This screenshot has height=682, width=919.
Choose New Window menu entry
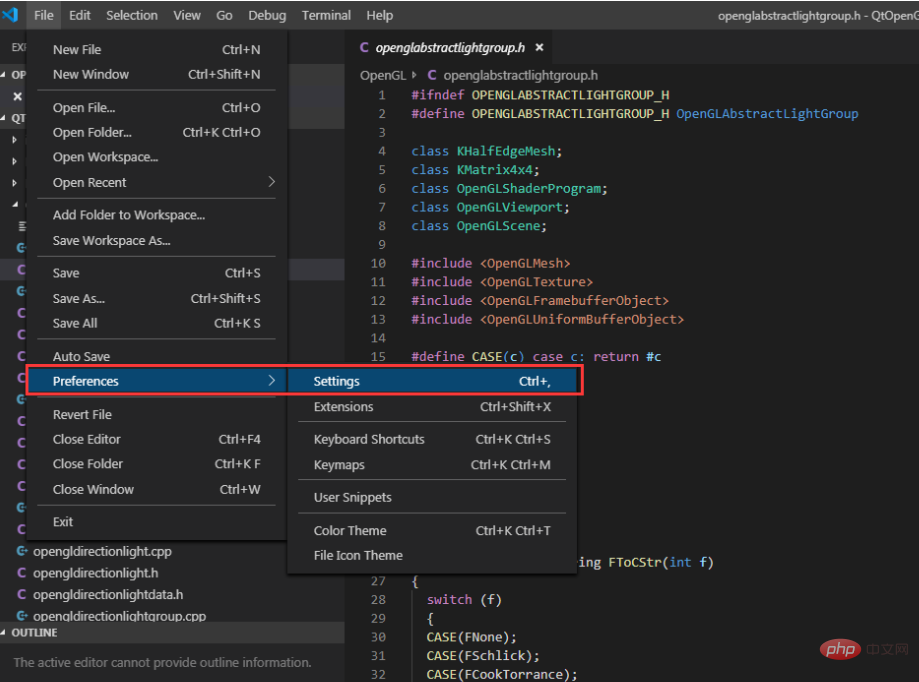(x=156, y=74)
